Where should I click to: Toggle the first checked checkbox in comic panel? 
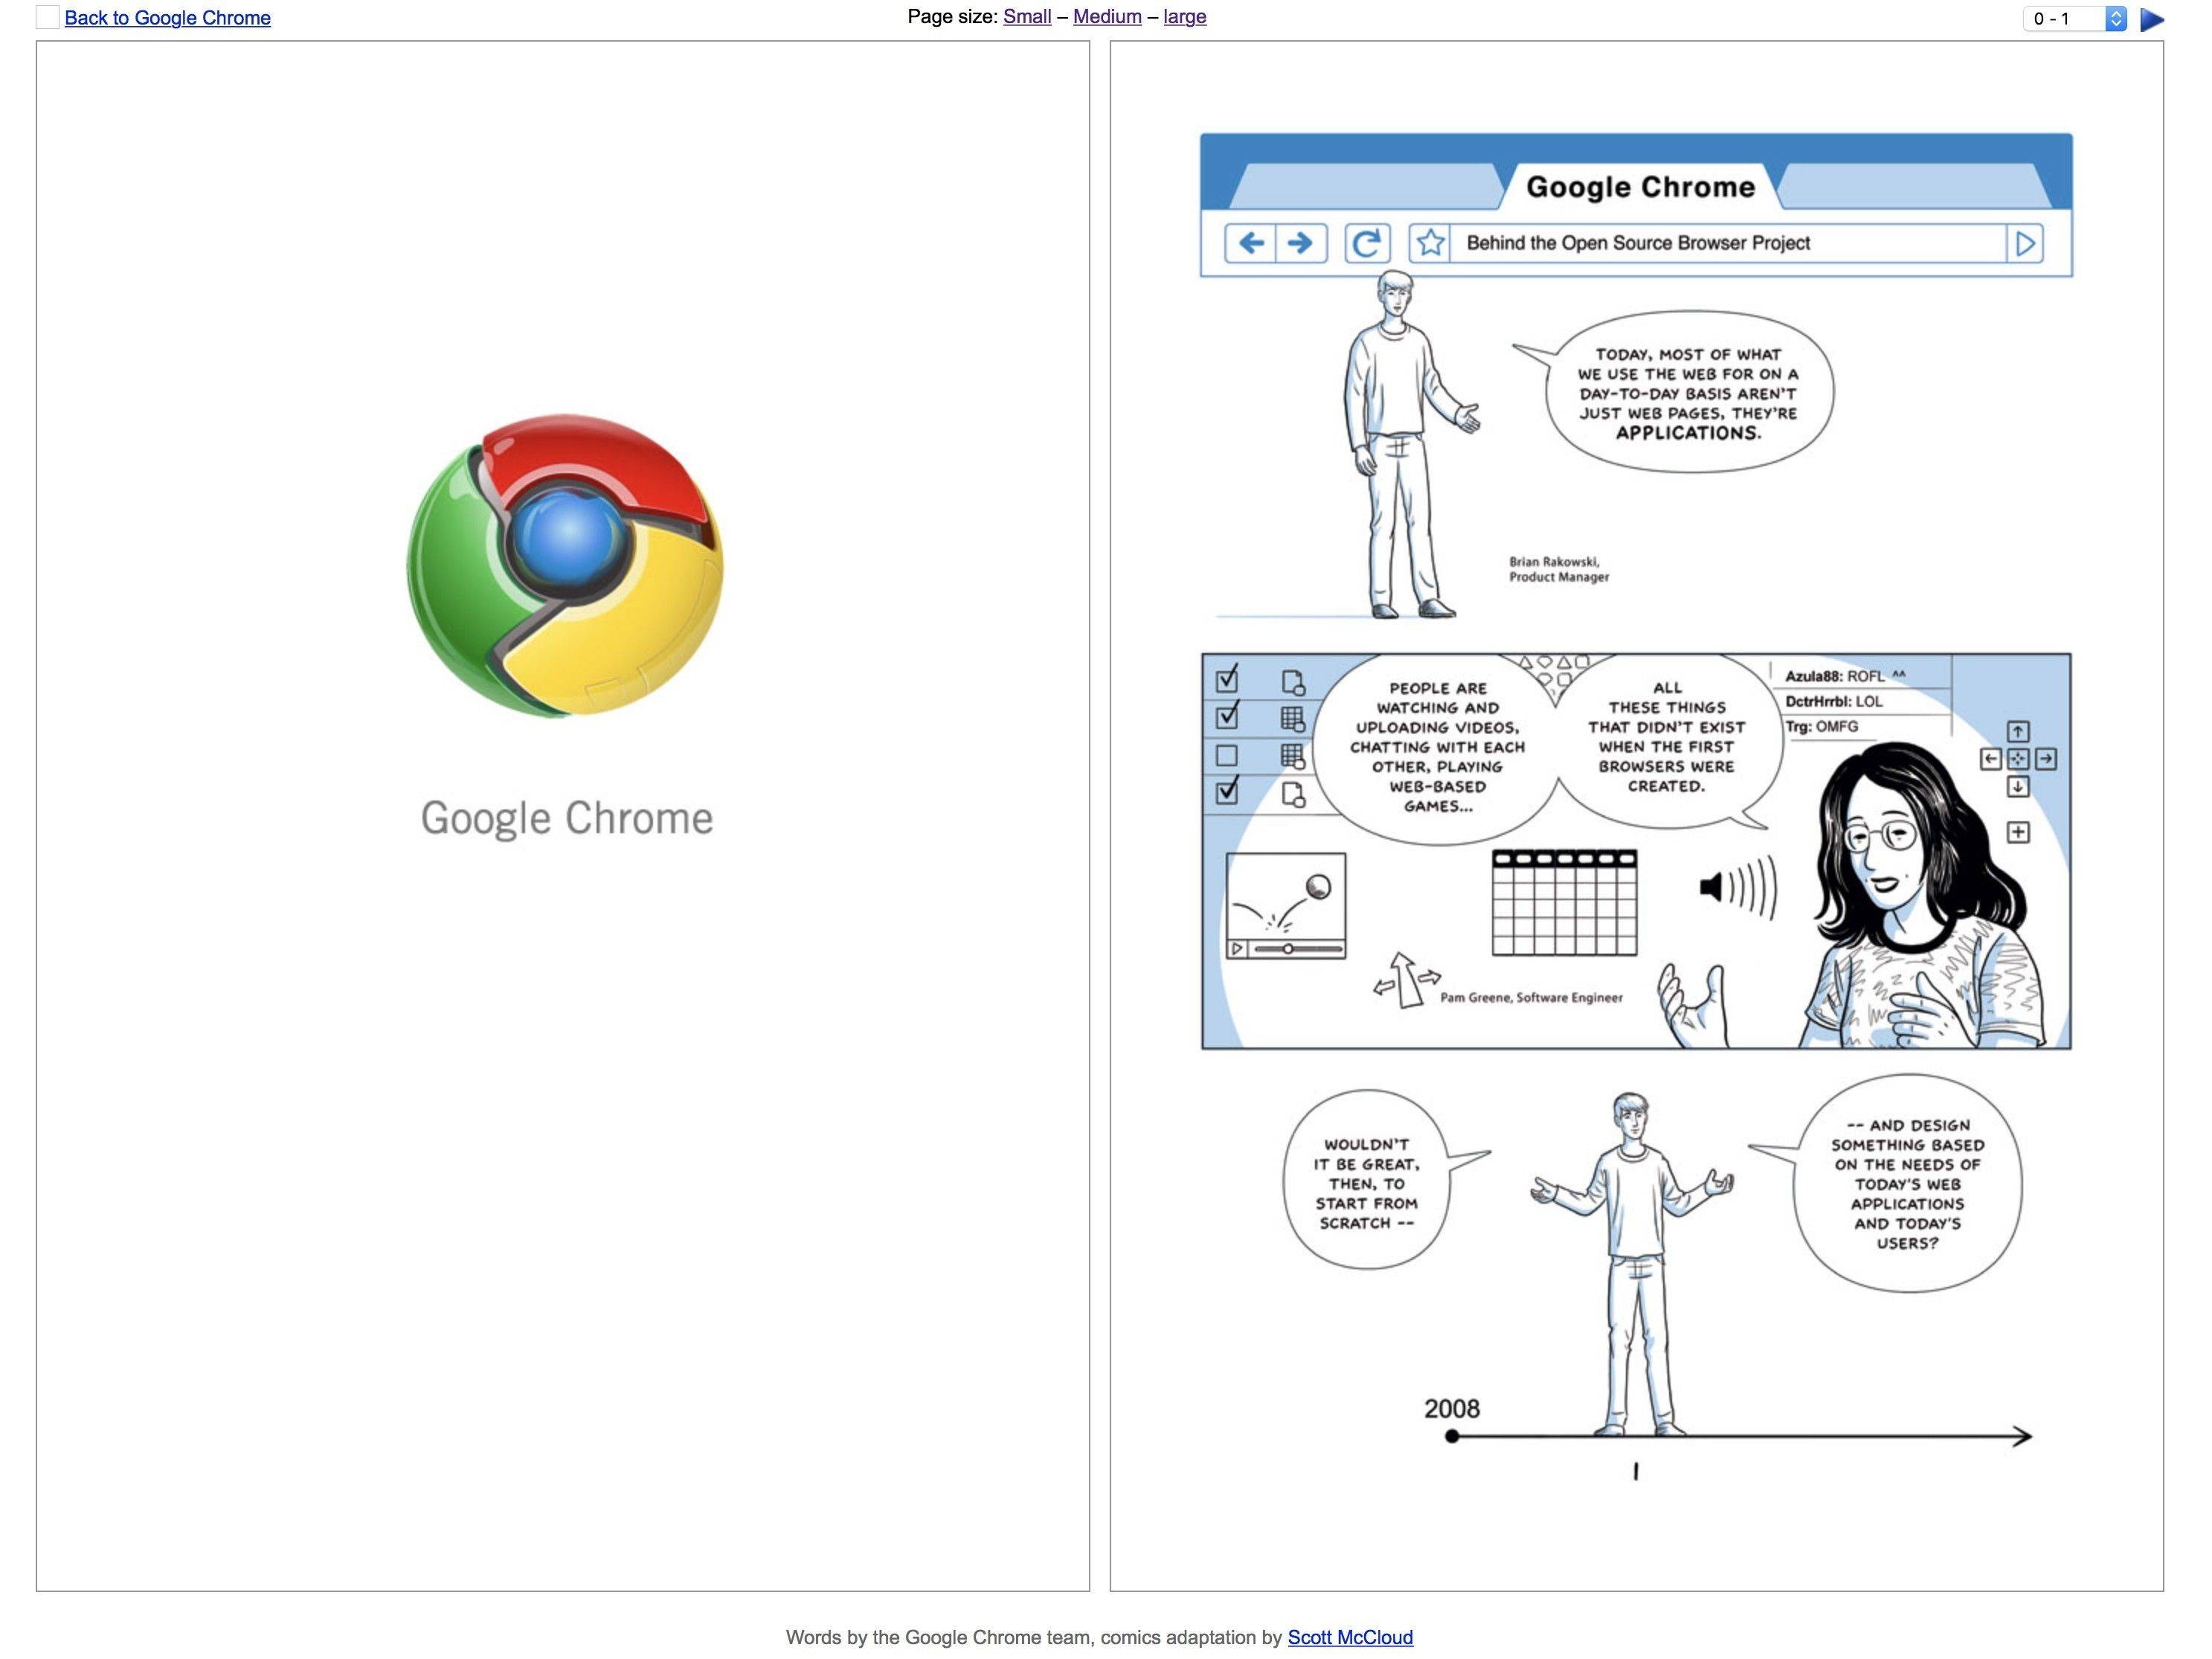[x=1227, y=680]
